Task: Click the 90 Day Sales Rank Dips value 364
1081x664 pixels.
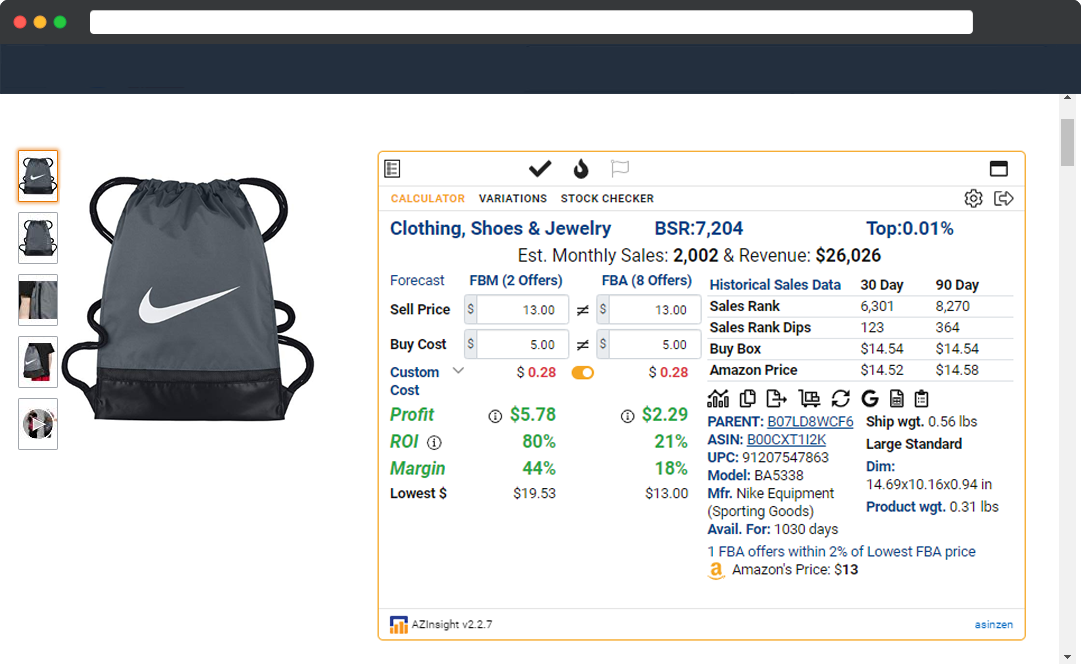Action: pos(947,328)
